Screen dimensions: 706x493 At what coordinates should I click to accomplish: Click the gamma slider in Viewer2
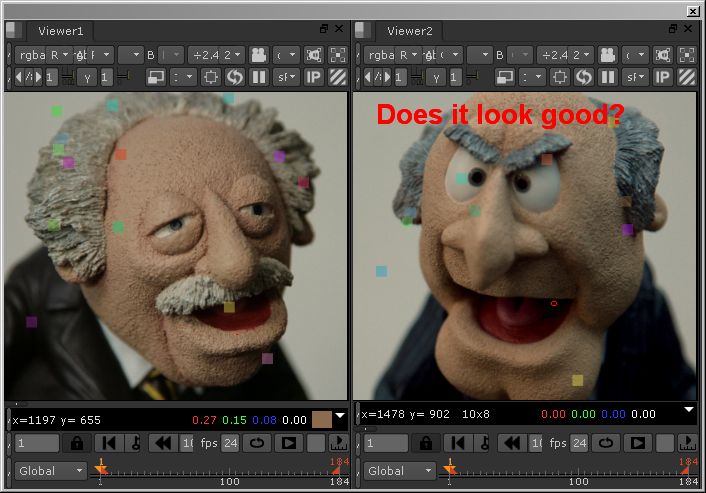pyautogui.click(x=472, y=77)
